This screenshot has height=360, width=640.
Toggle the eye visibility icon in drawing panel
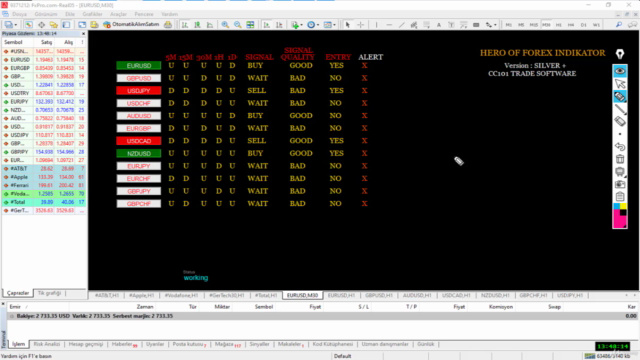620,71
